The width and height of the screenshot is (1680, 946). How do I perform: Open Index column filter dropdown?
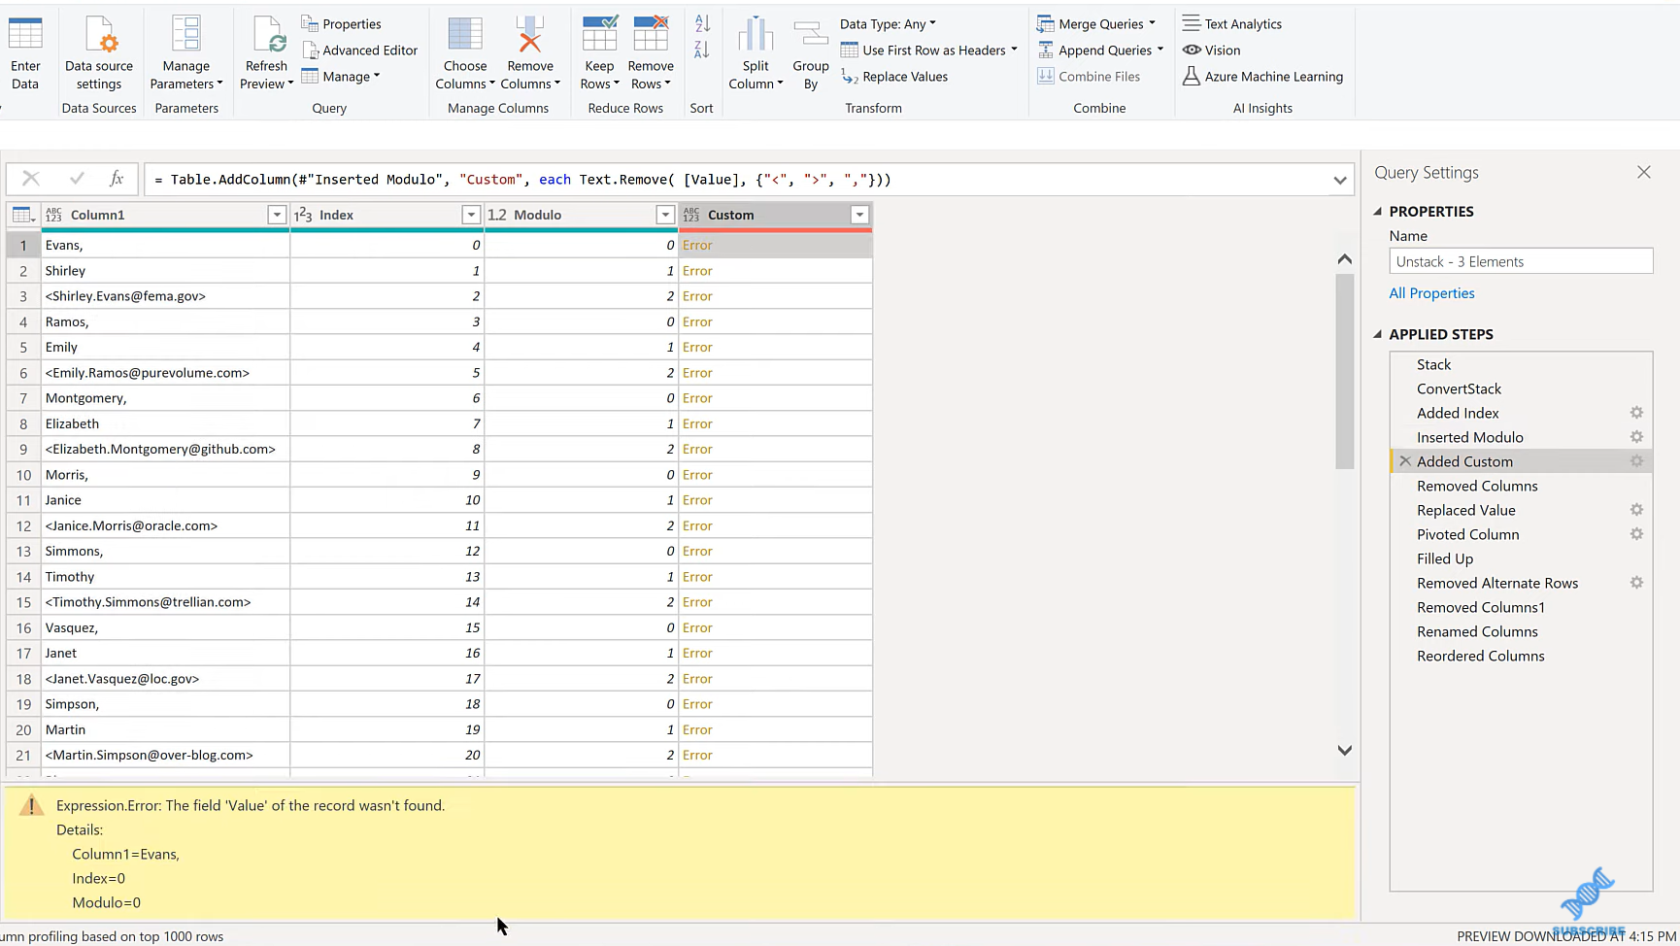click(471, 215)
